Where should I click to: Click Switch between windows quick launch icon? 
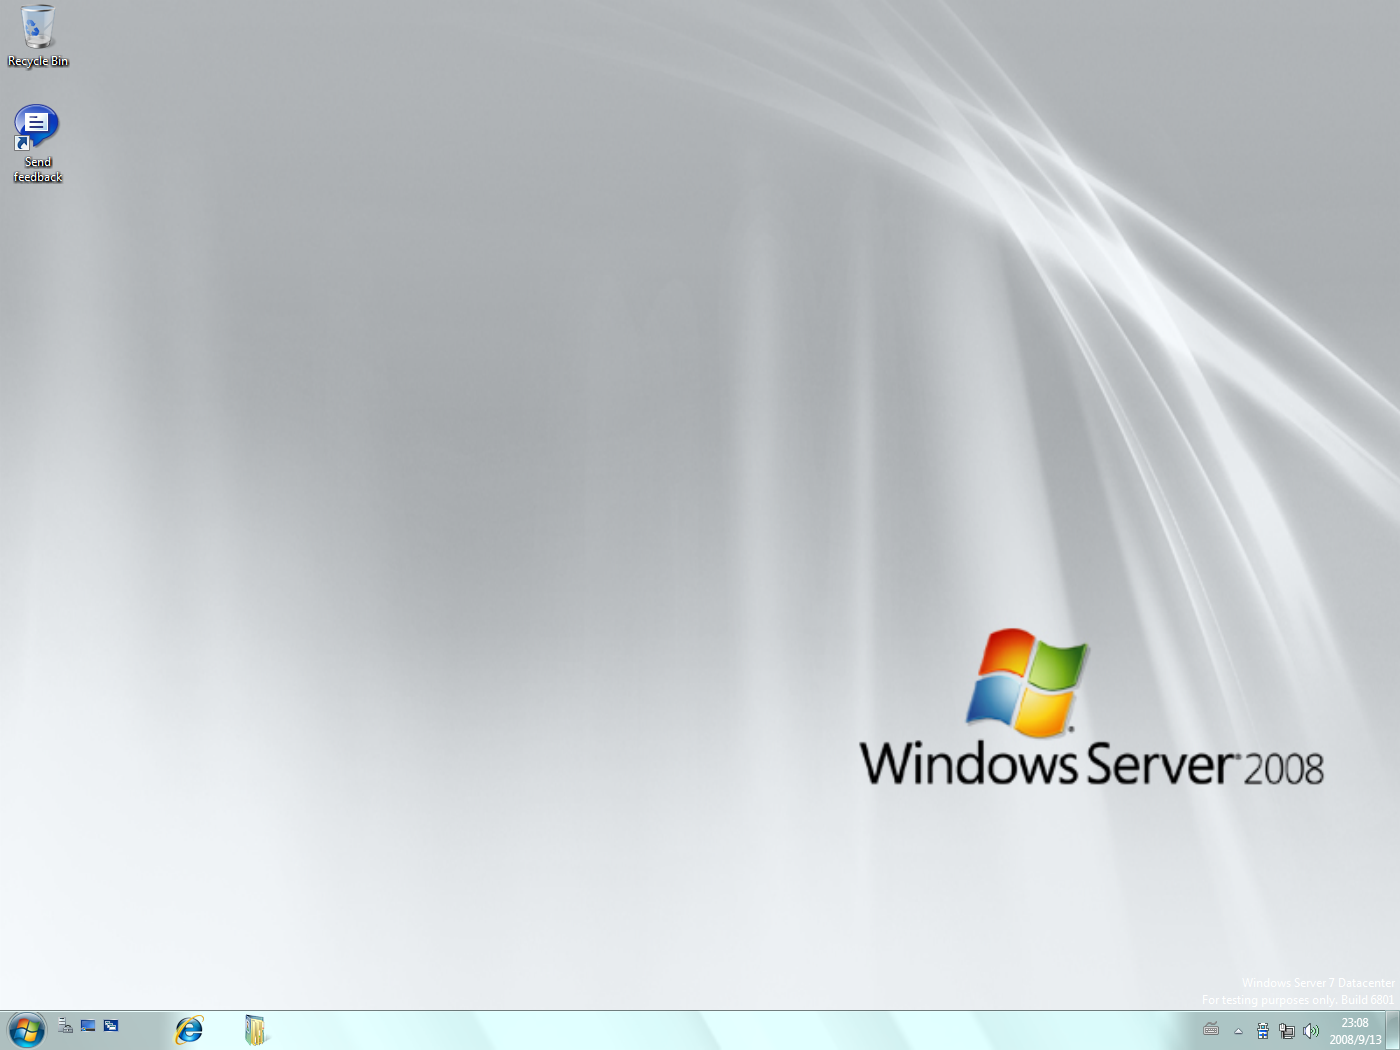pyautogui.click(x=111, y=1025)
